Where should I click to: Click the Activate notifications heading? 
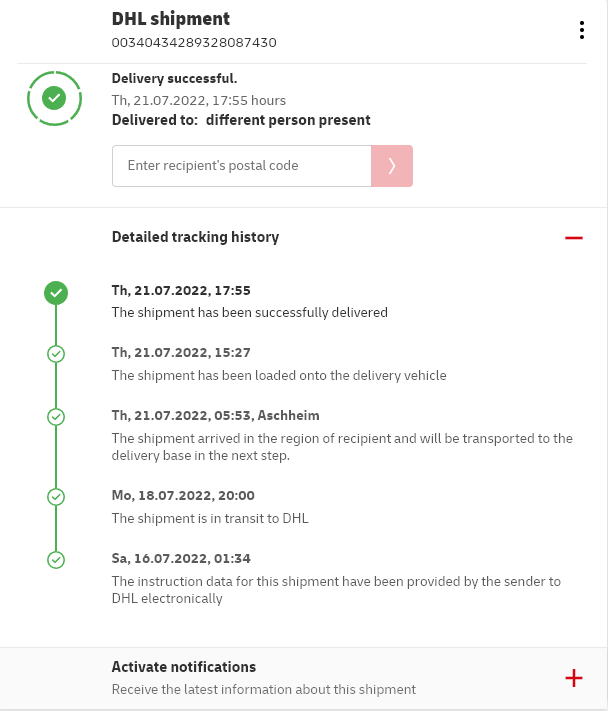[x=184, y=667]
